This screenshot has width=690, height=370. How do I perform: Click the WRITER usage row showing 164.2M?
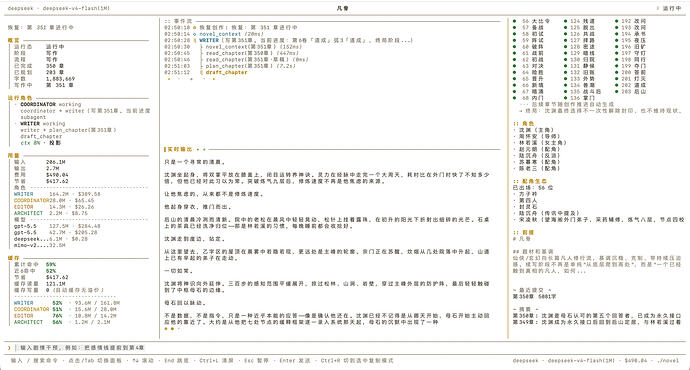57,194
